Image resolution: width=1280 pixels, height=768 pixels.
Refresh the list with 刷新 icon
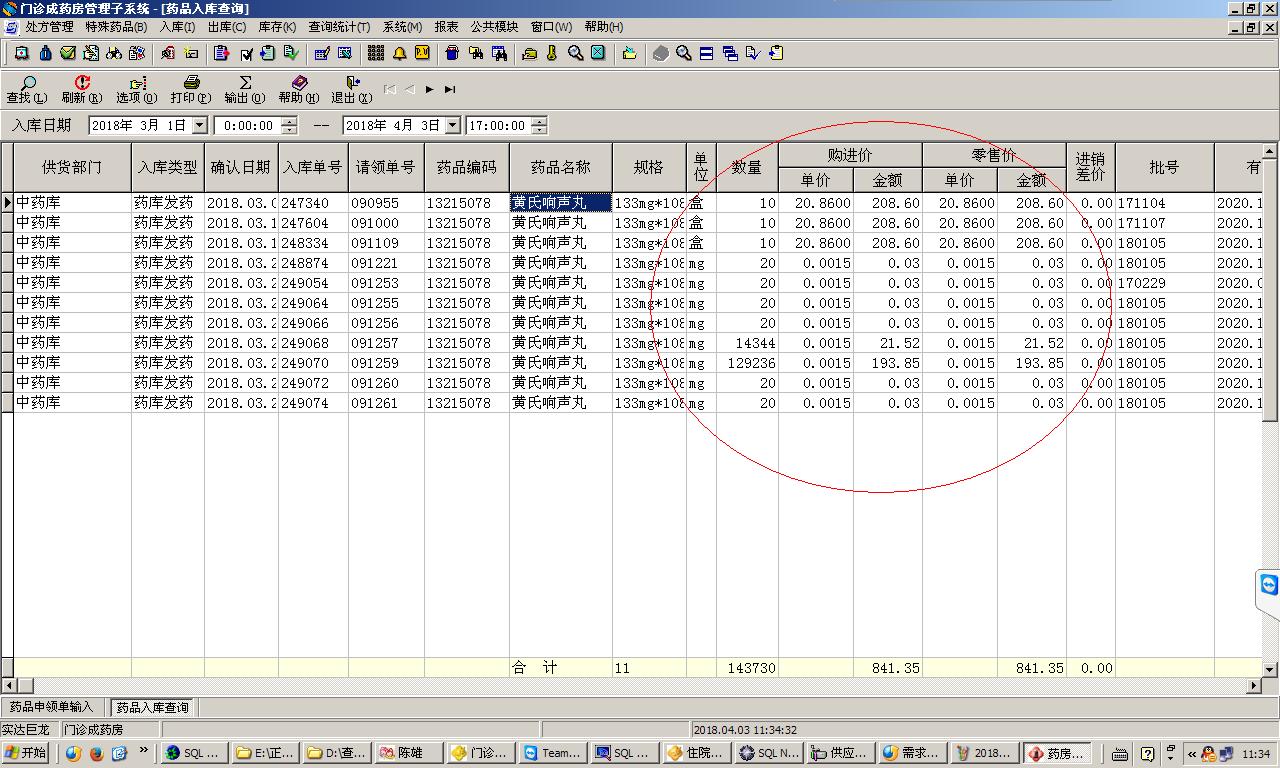pos(81,84)
